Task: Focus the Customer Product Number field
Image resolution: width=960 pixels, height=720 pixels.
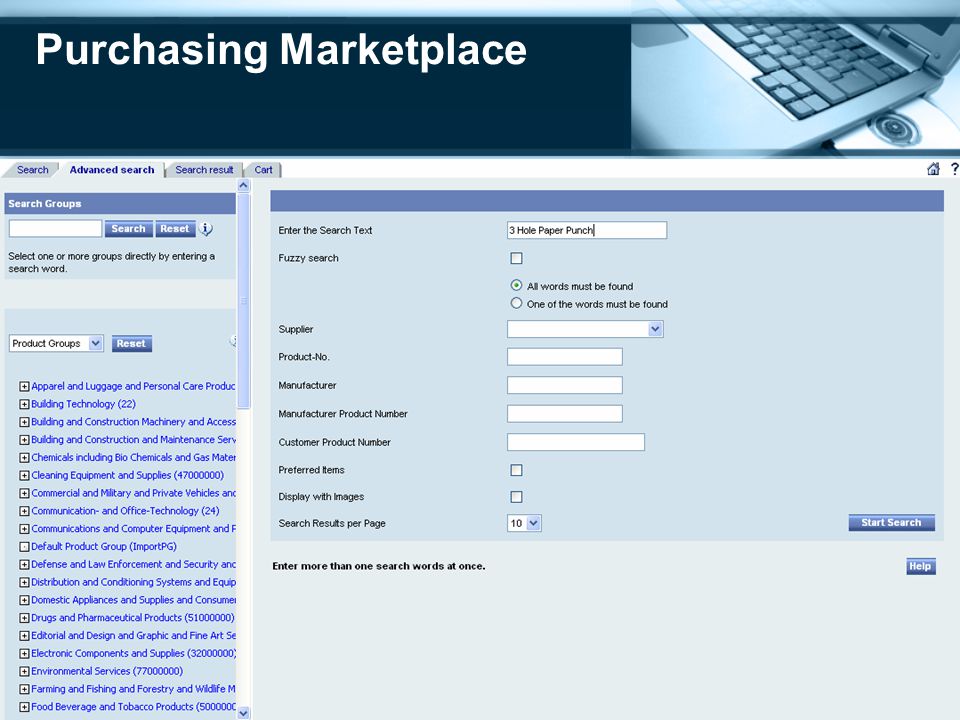Action: pos(576,442)
